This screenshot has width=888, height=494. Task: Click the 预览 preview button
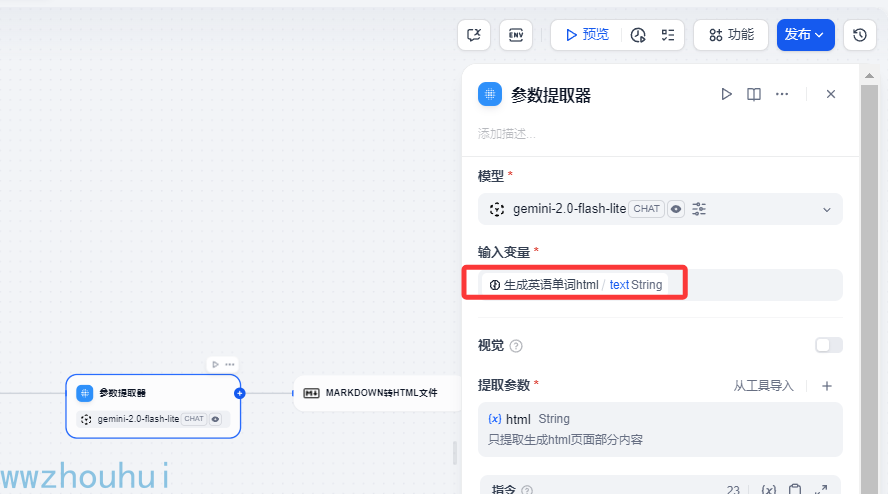coord(587,35)
